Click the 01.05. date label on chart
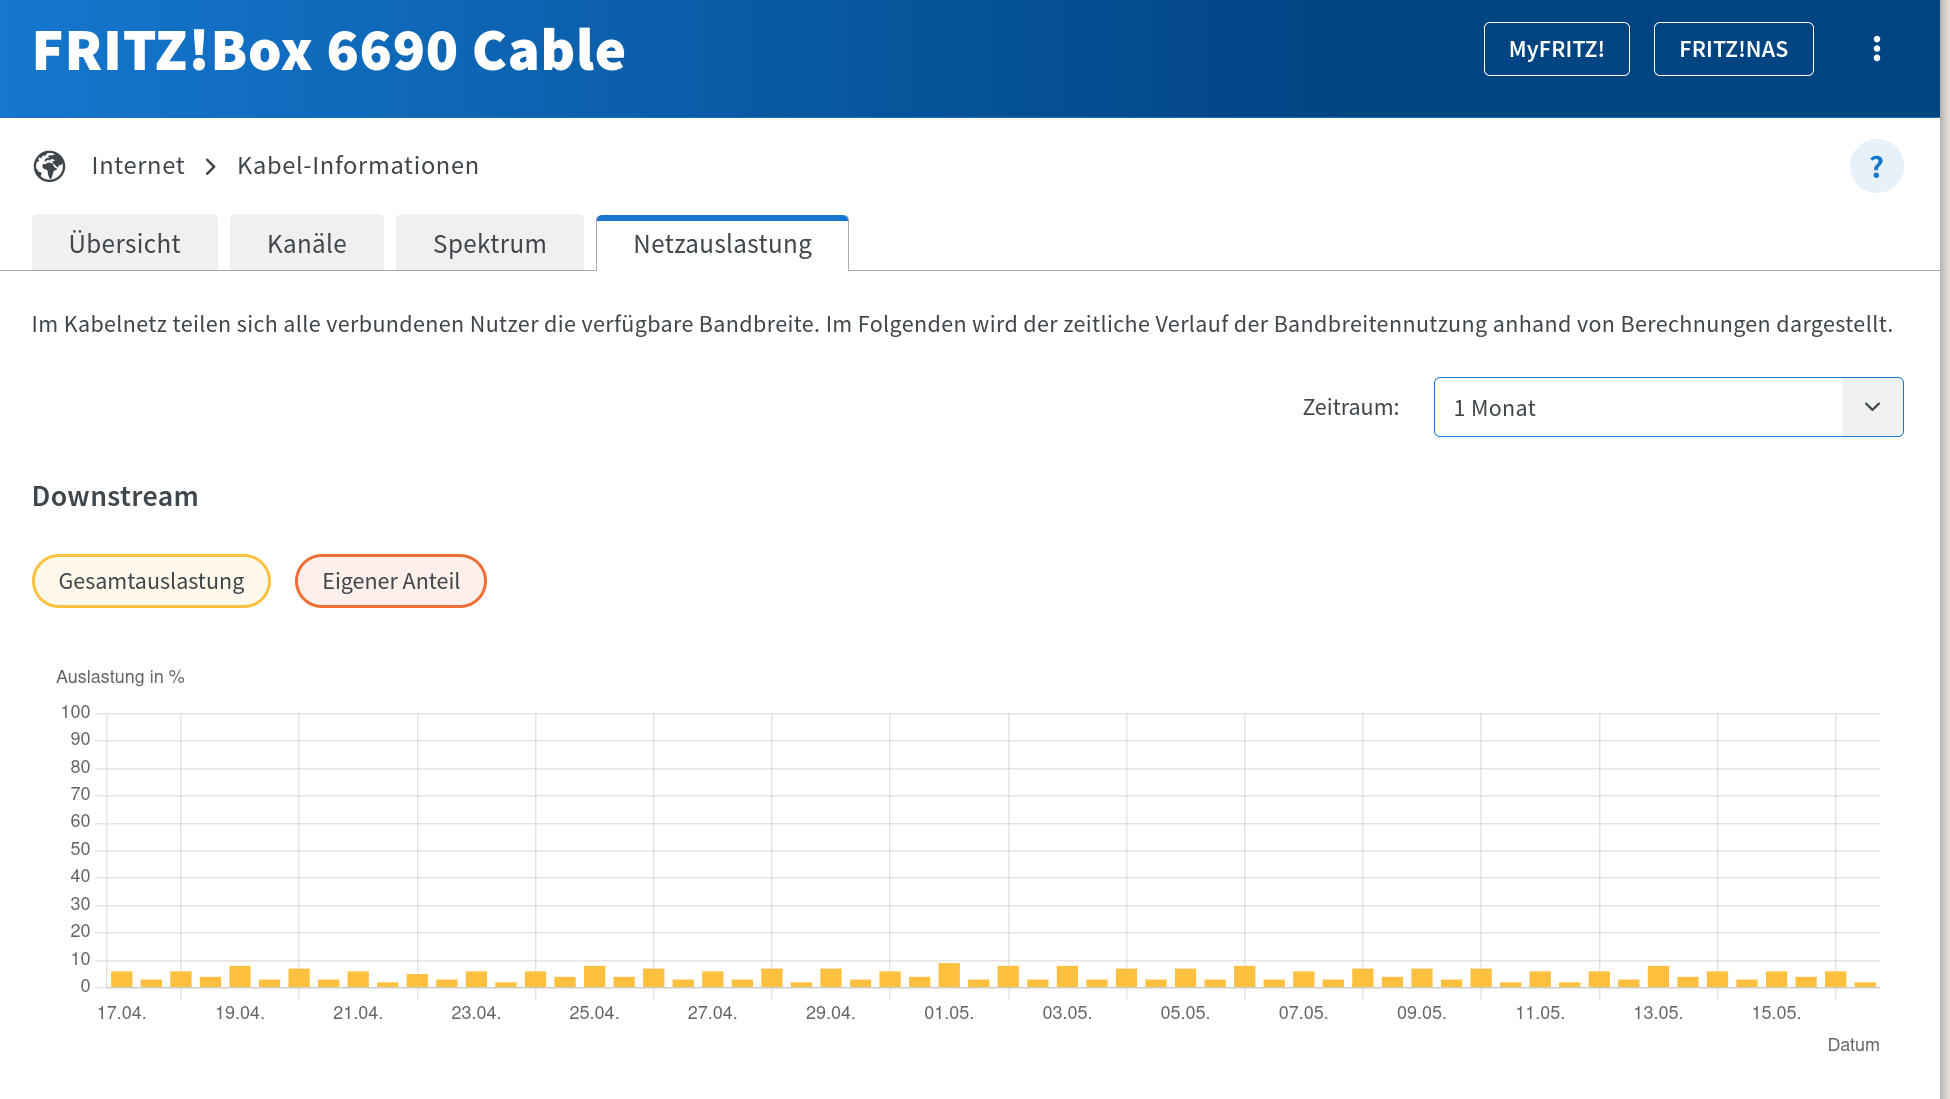The height and width of the screenshot is (1099, 1950). (949, 1013)
